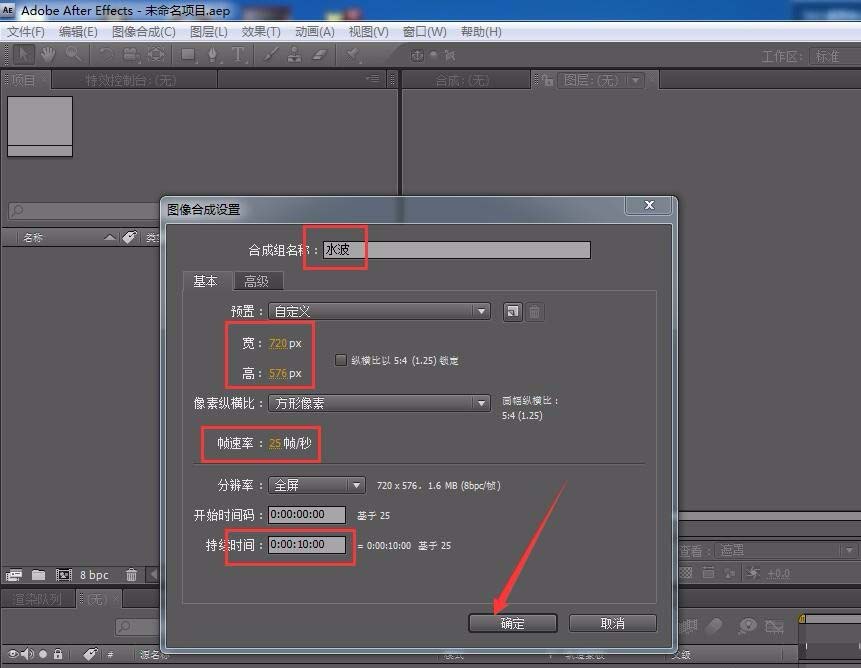Open the 效果(T) menu
Image resolution: width=861 pixels, height=668 pixels.
pos(261,32)
